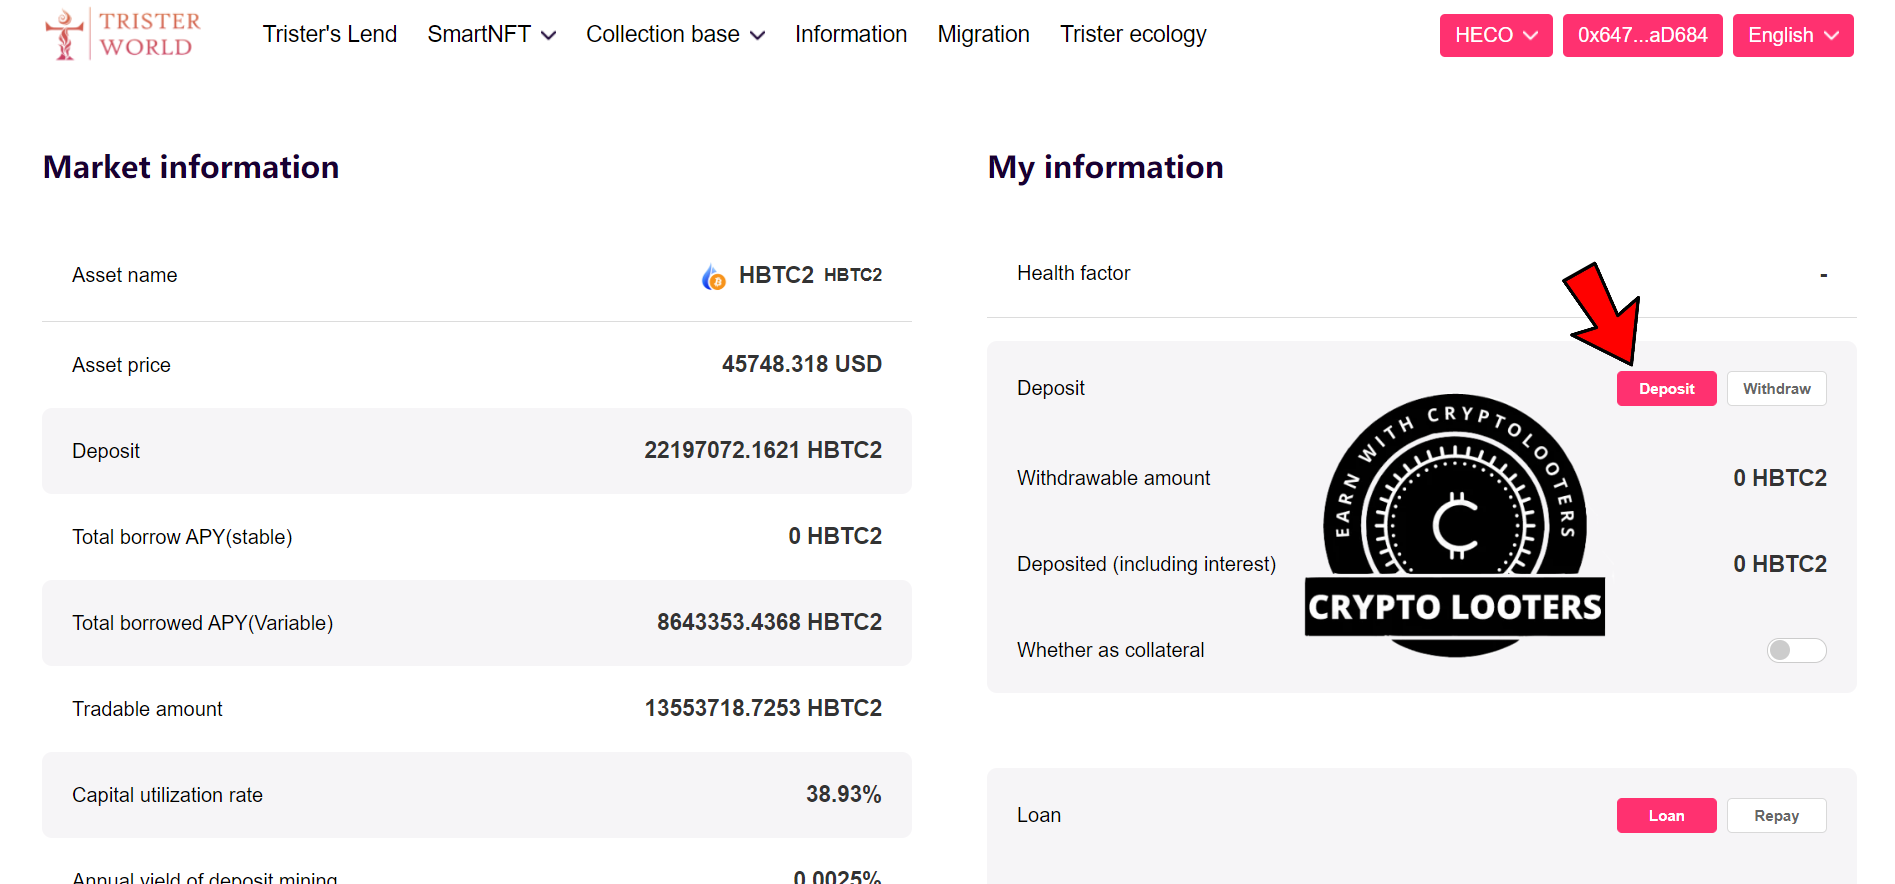
Task: Click the Repay button
Action: click(x=1776, y=816)
